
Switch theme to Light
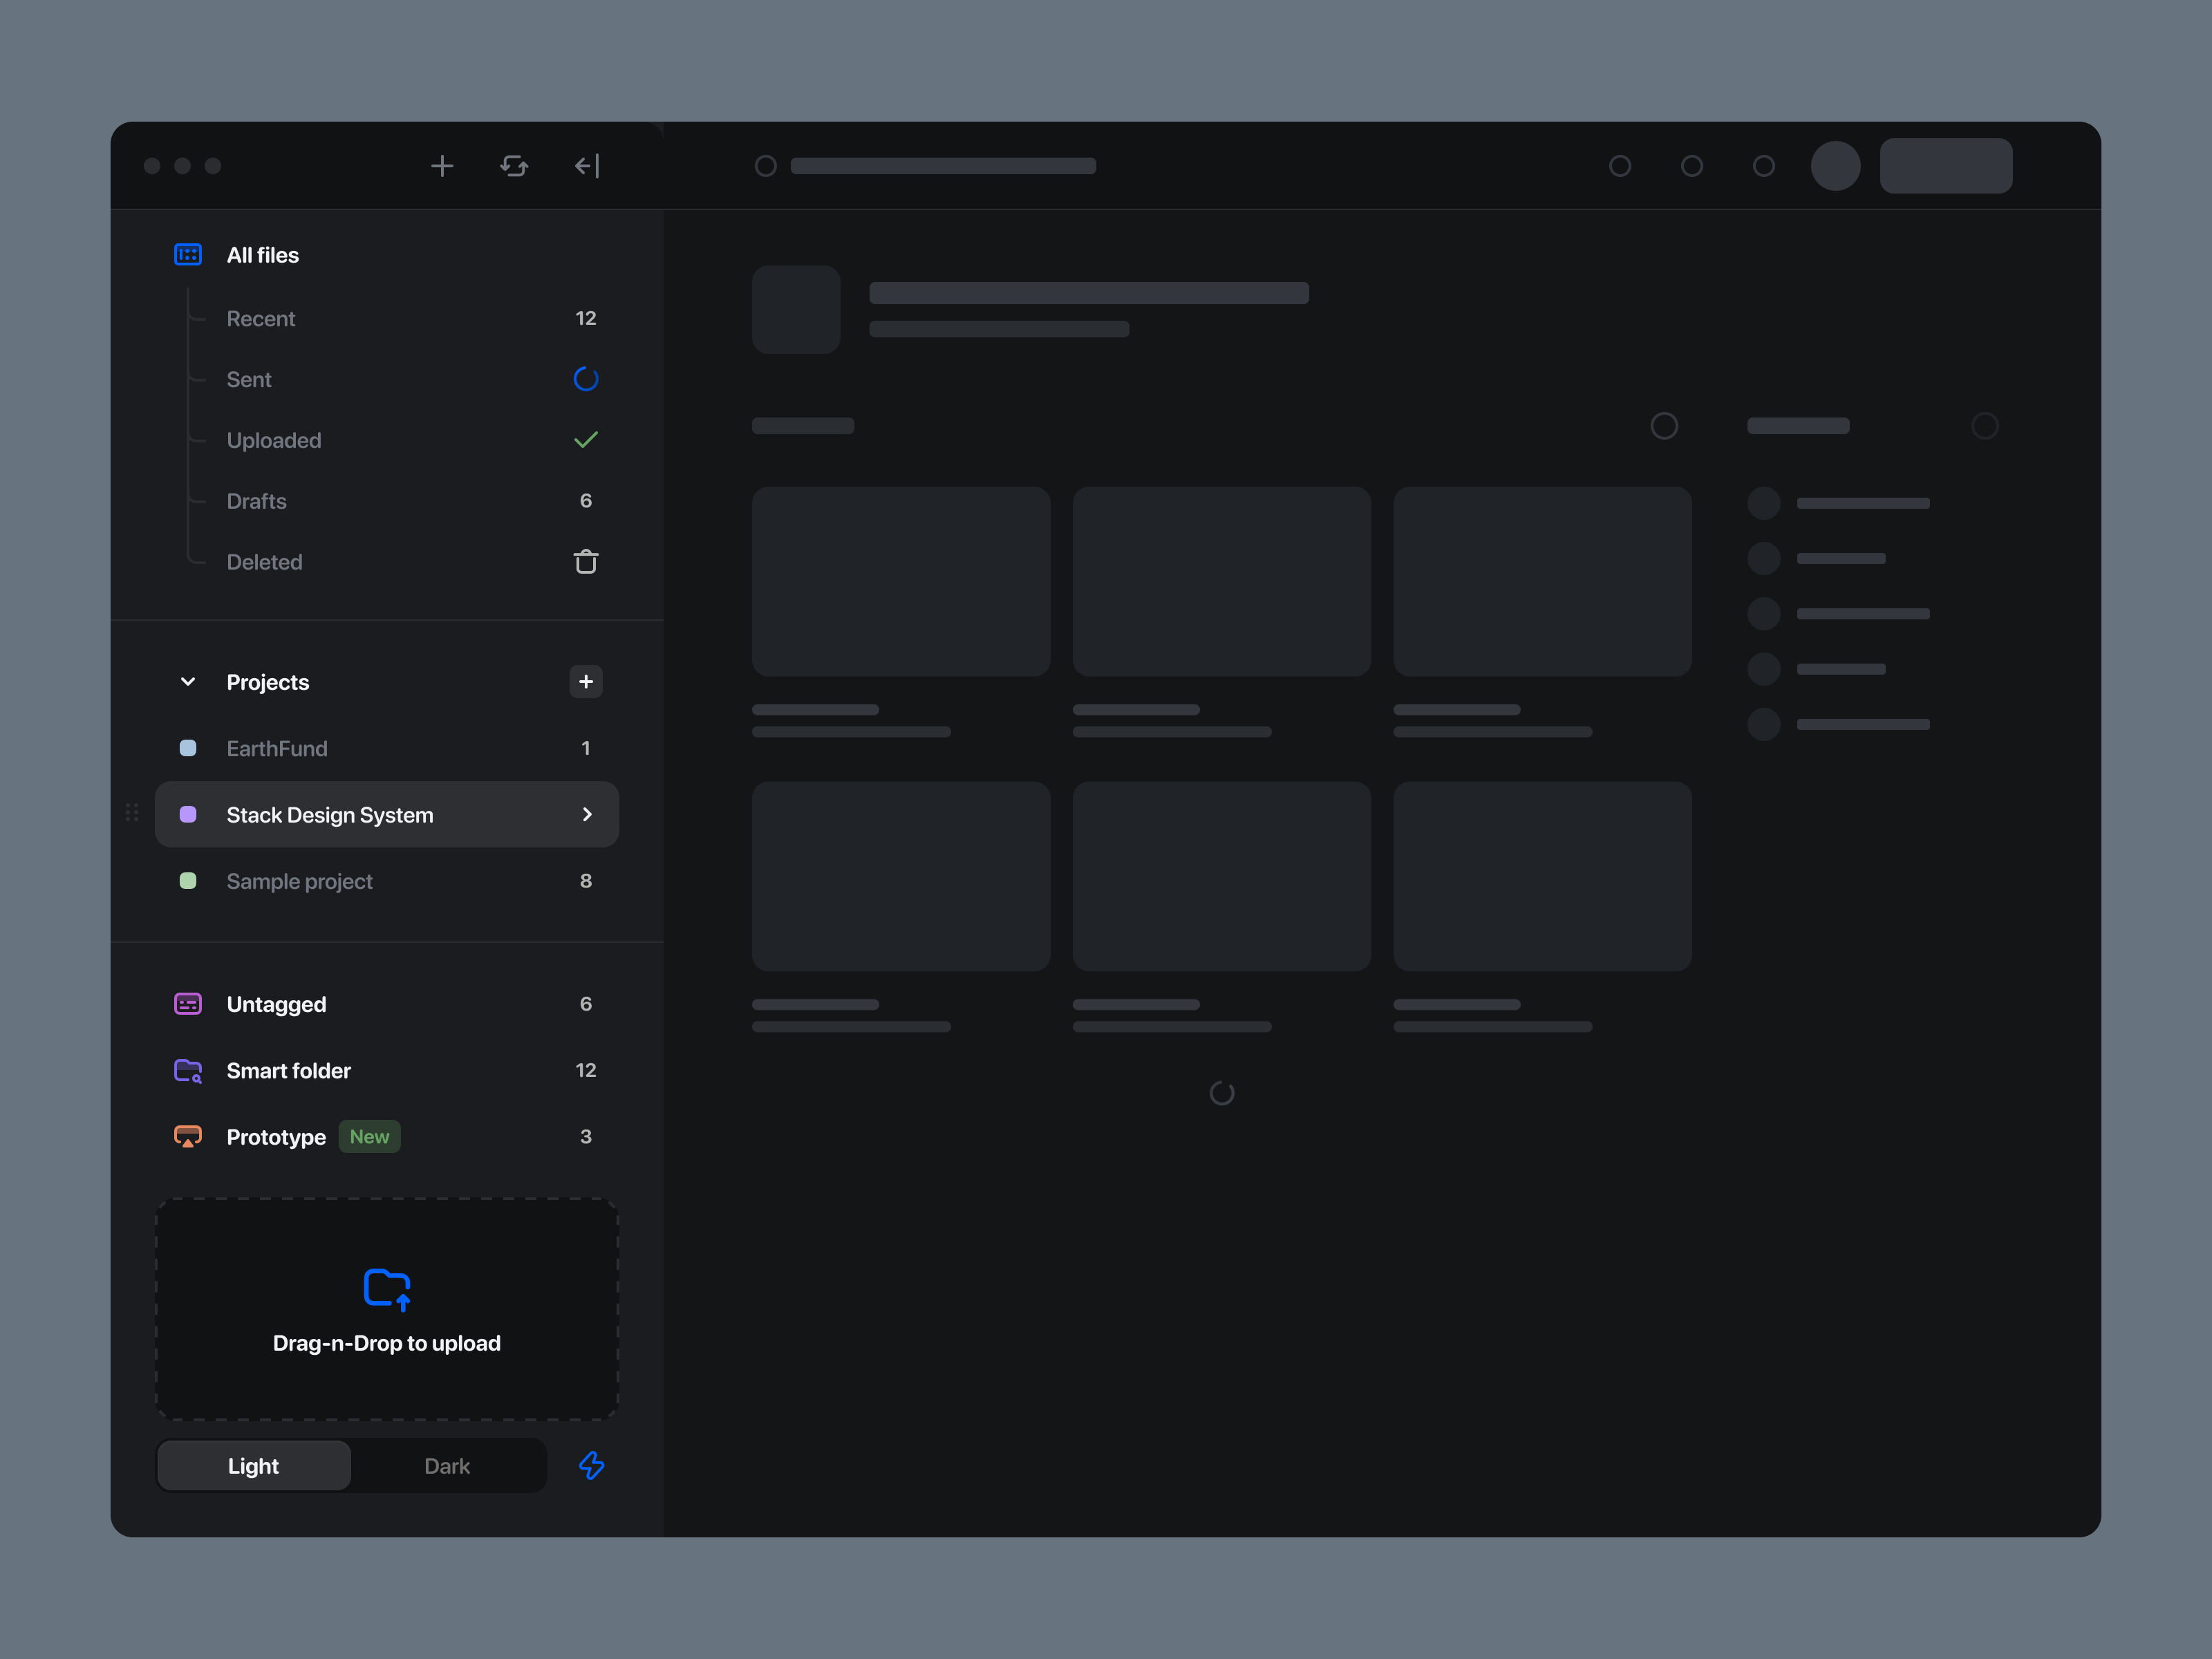tap(254, 1466)
